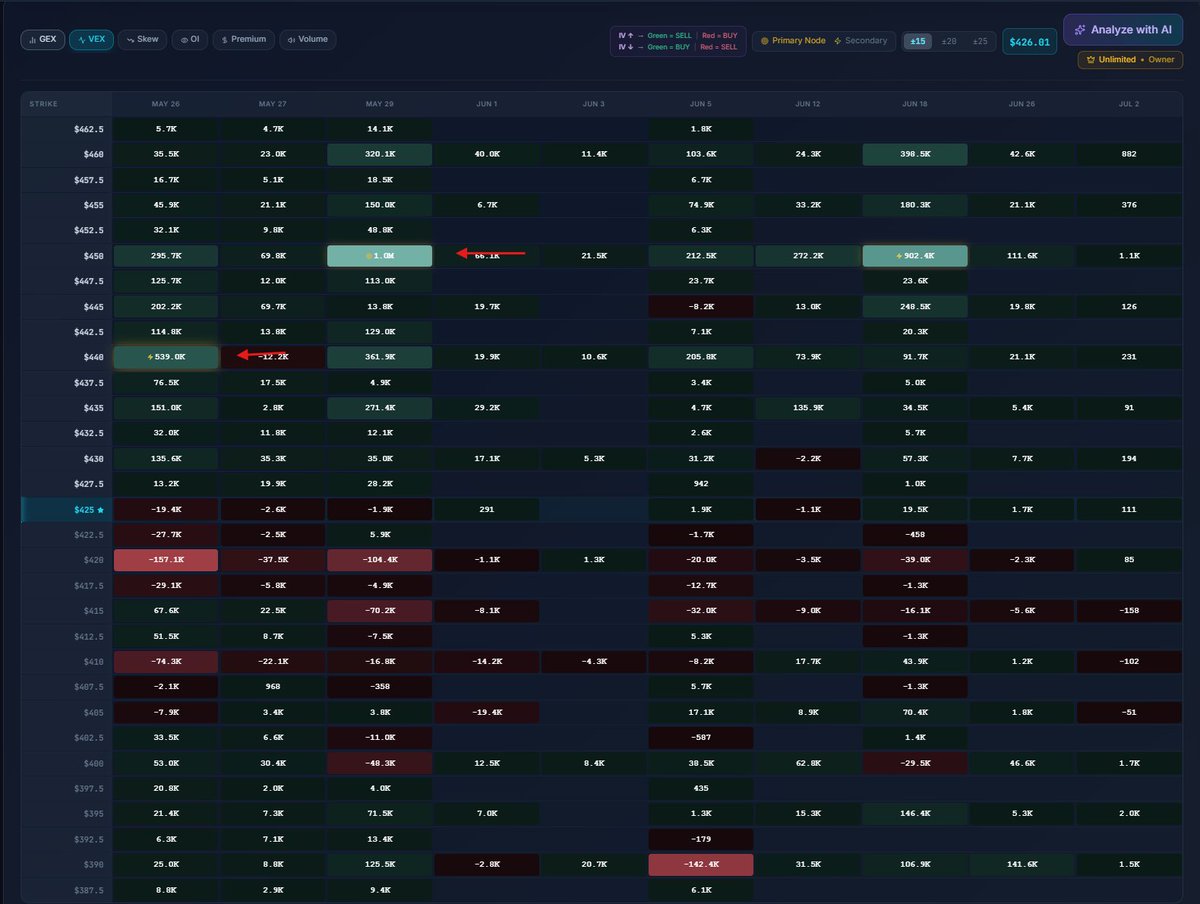Click the MAY 27 column header

coord(272,104)
